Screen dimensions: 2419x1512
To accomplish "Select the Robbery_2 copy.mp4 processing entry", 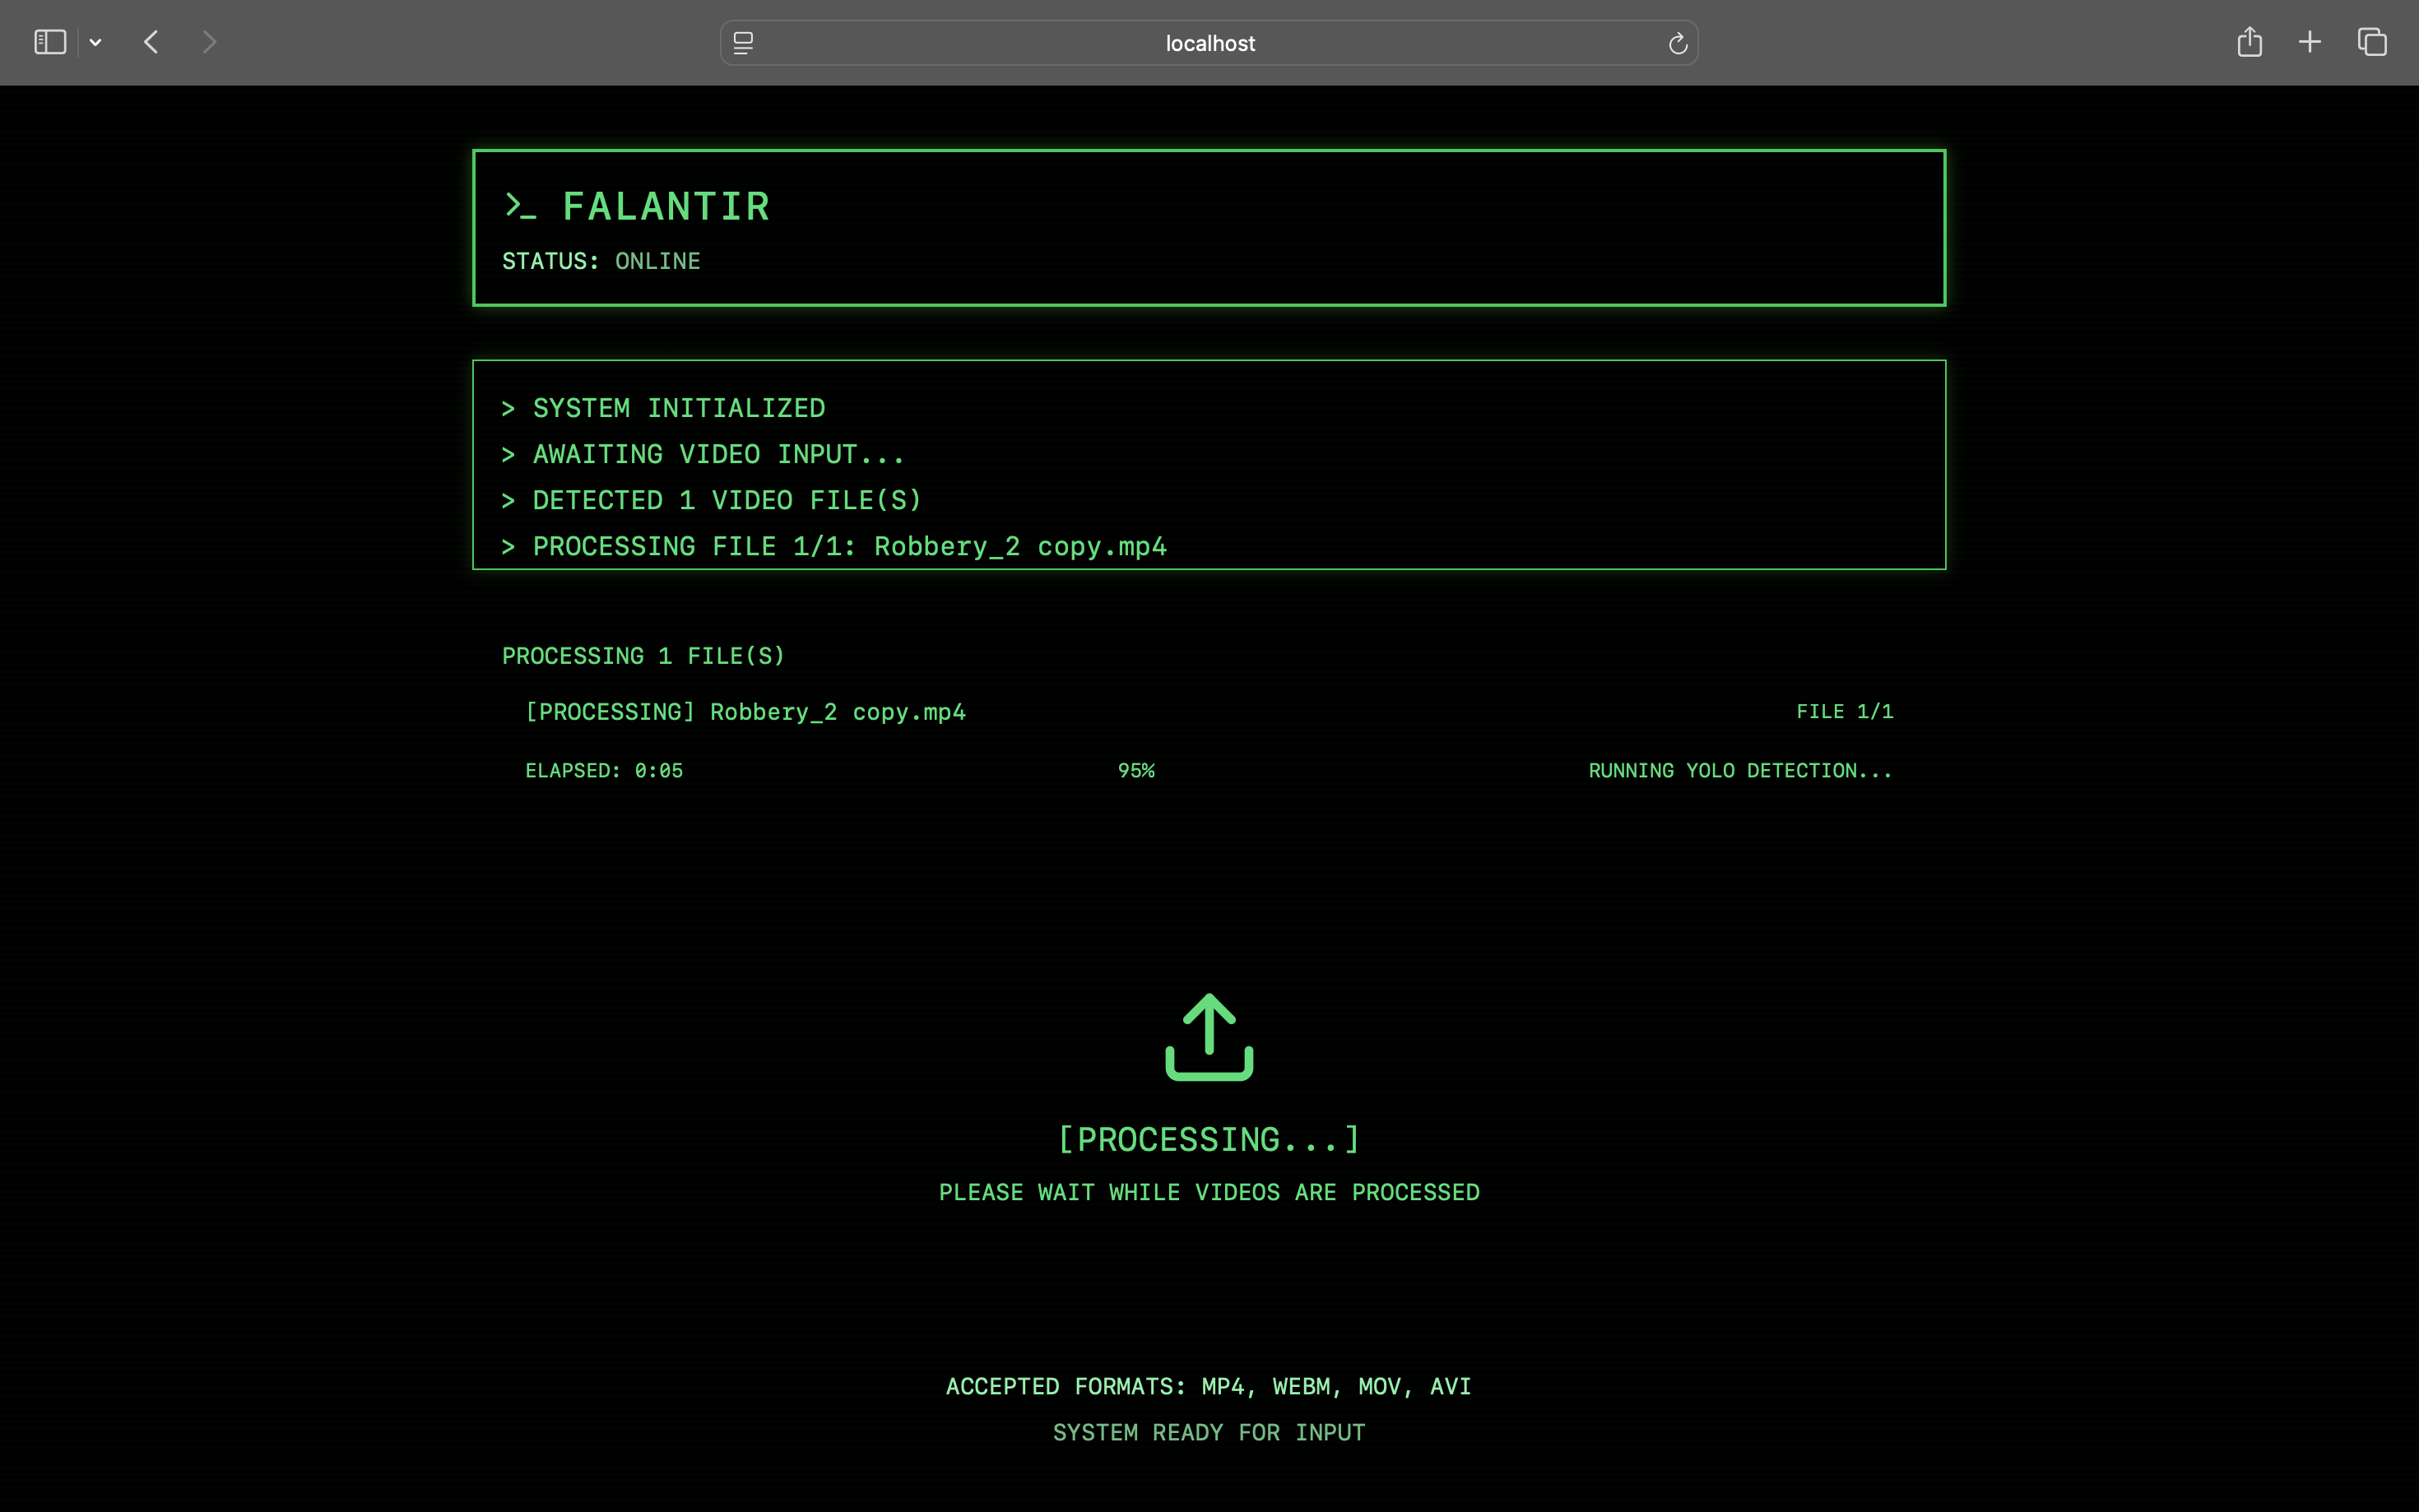I will pyautogui.click(x=745, y=712).
